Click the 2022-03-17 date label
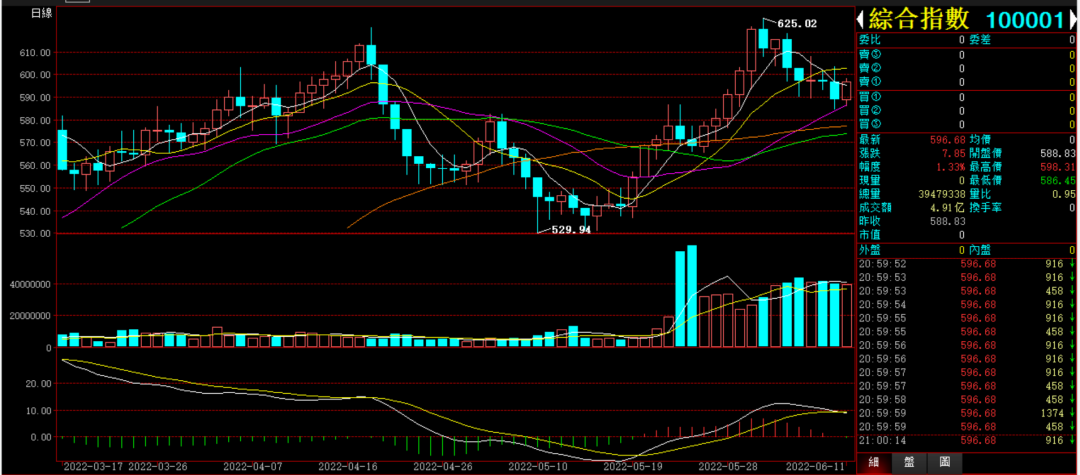The width and height of the screenshot is (1080, 475). [92, 467]
